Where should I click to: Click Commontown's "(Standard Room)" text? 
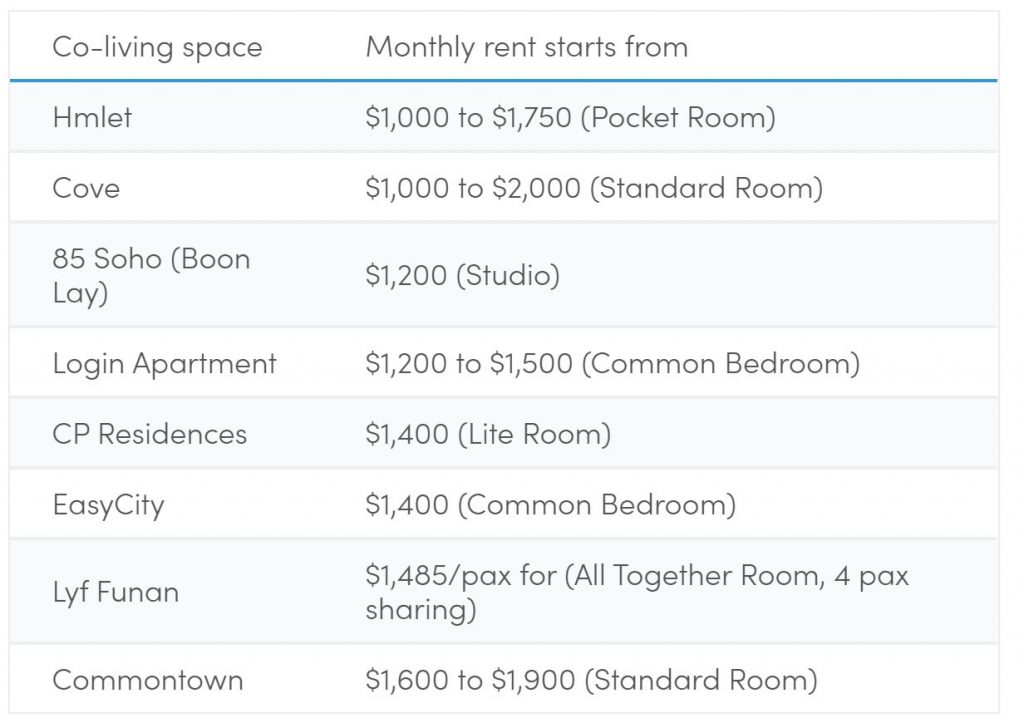[x=700, y=681]
